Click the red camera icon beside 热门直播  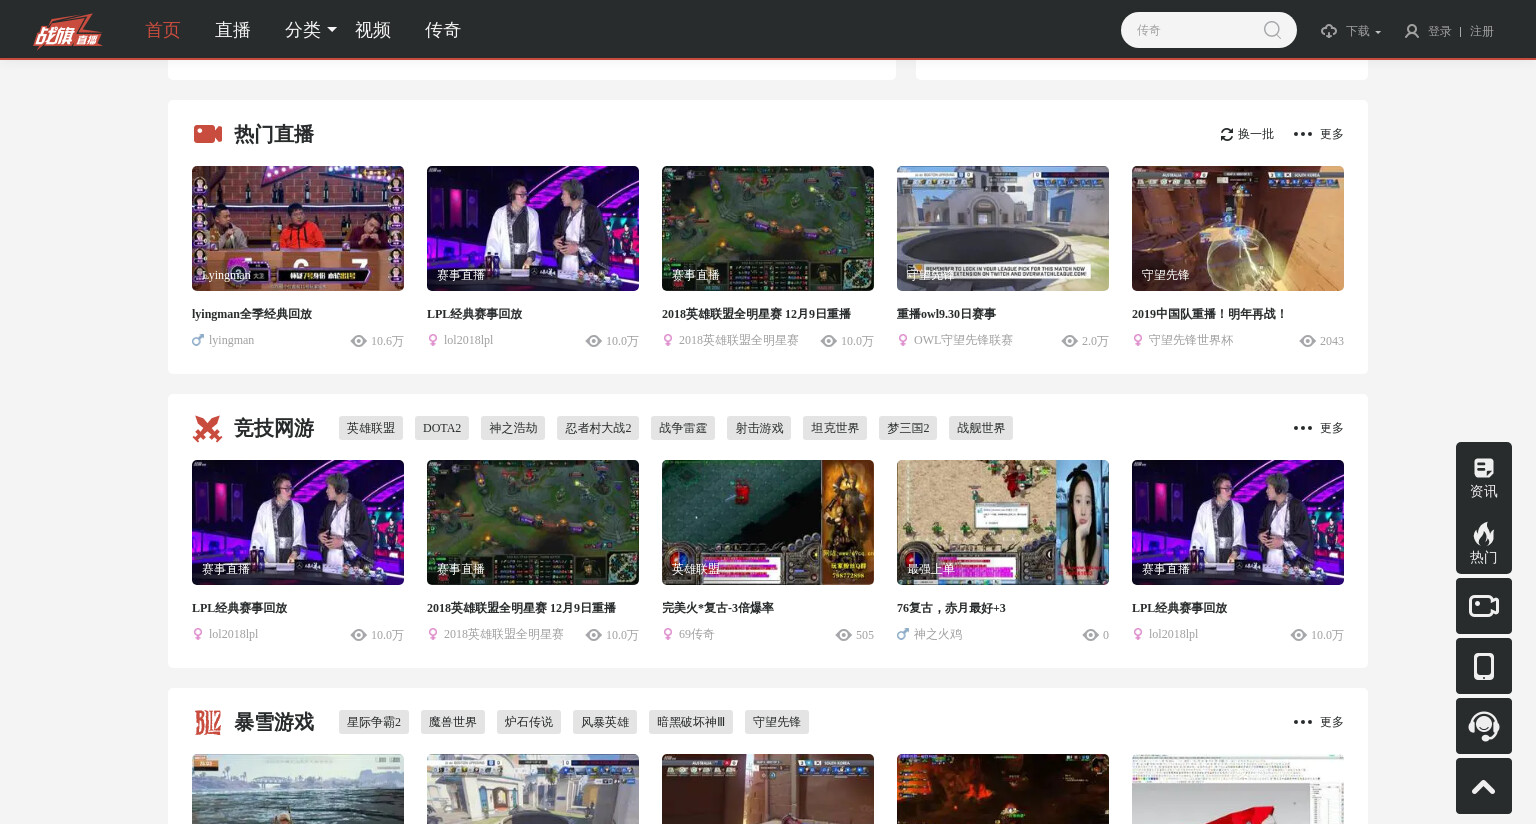(x=208, y=134)
